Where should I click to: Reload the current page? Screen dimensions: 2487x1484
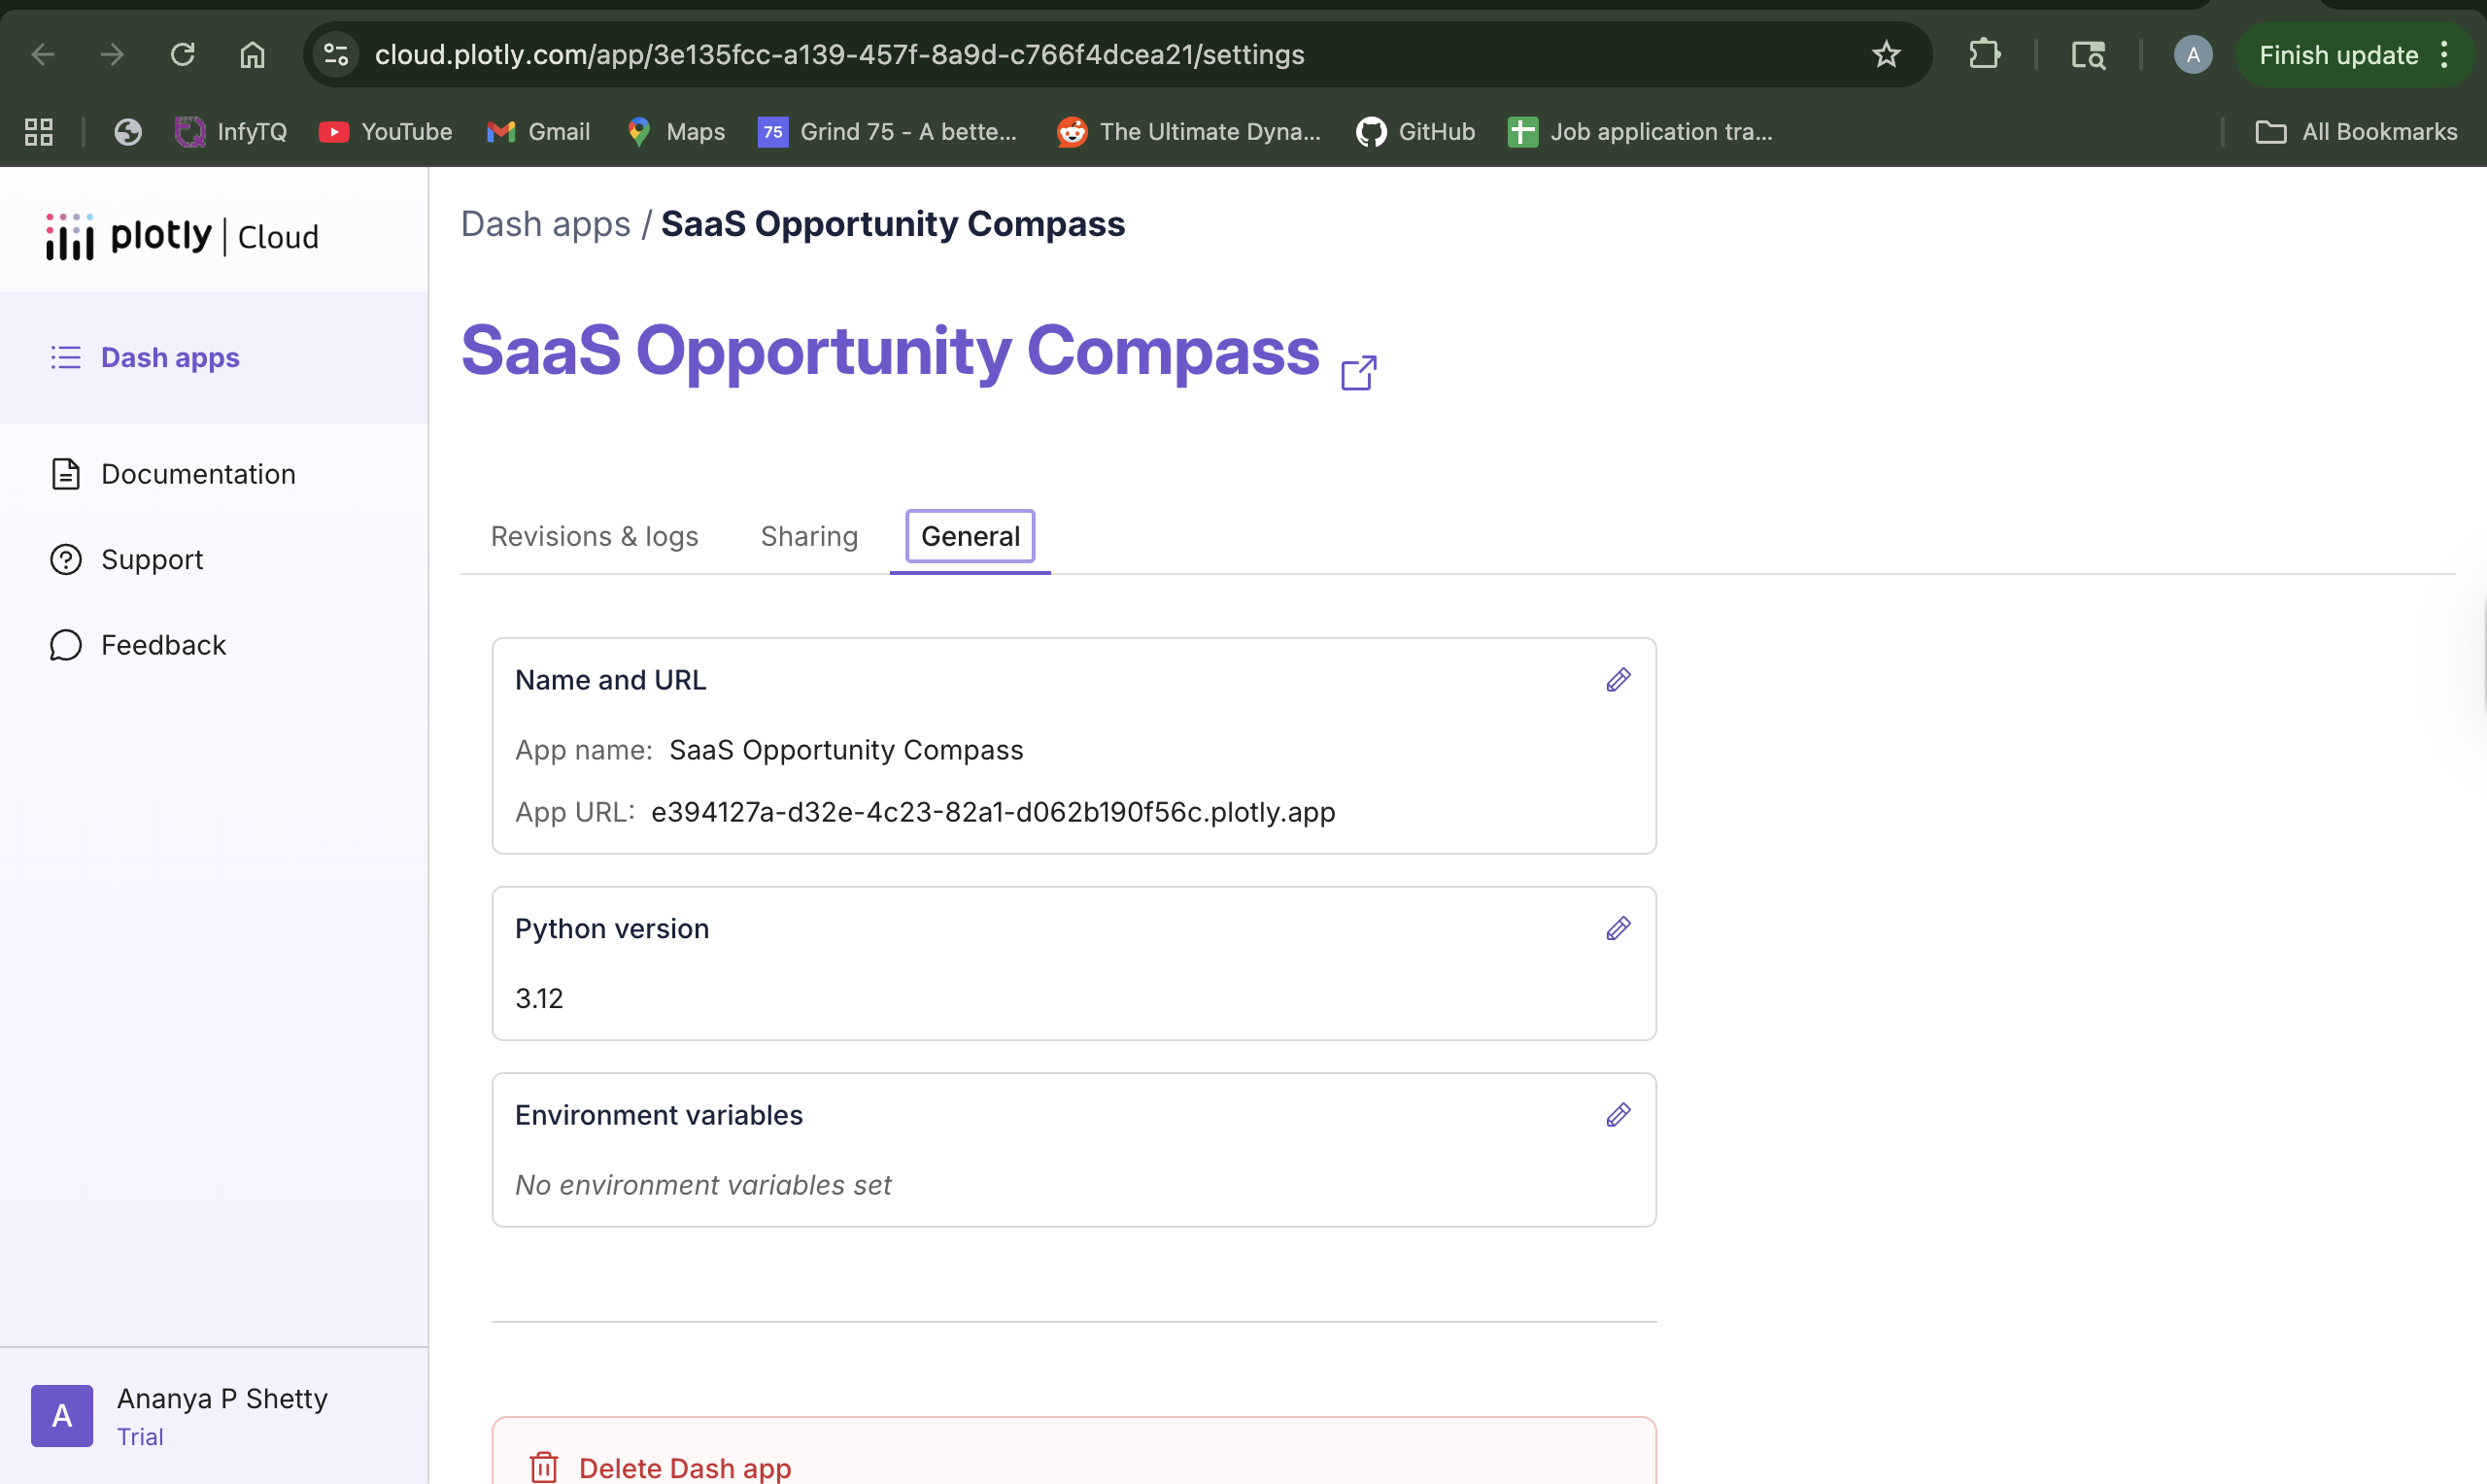point(182,54)
